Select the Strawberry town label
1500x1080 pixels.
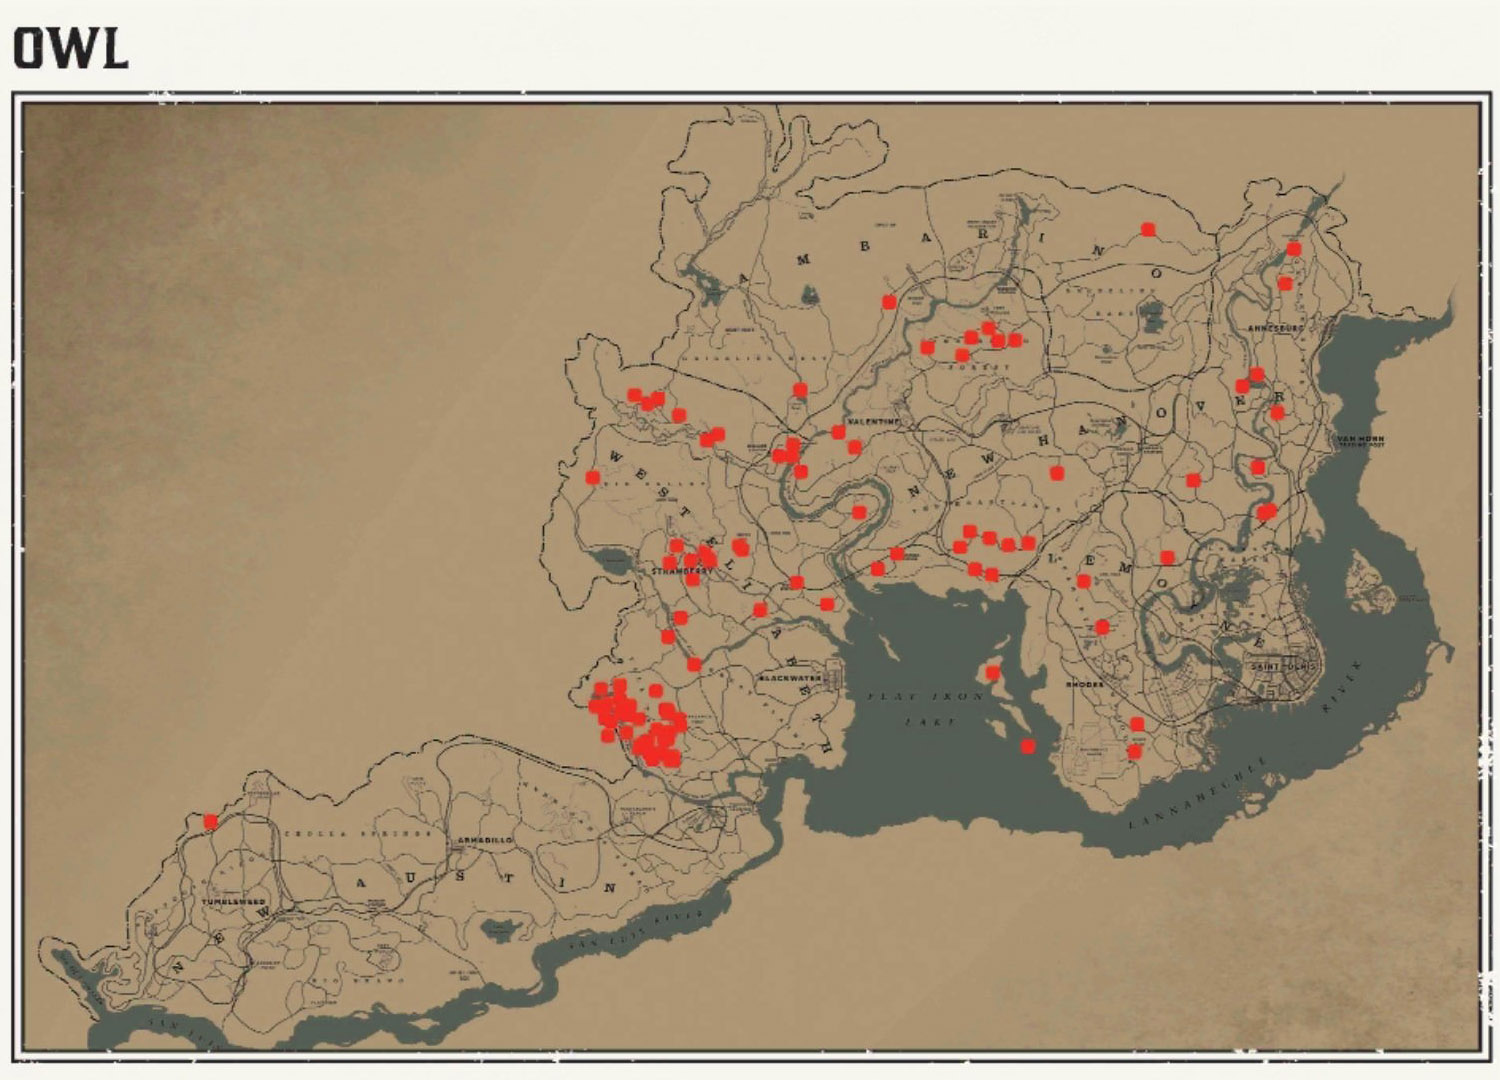tap(683, 571)
